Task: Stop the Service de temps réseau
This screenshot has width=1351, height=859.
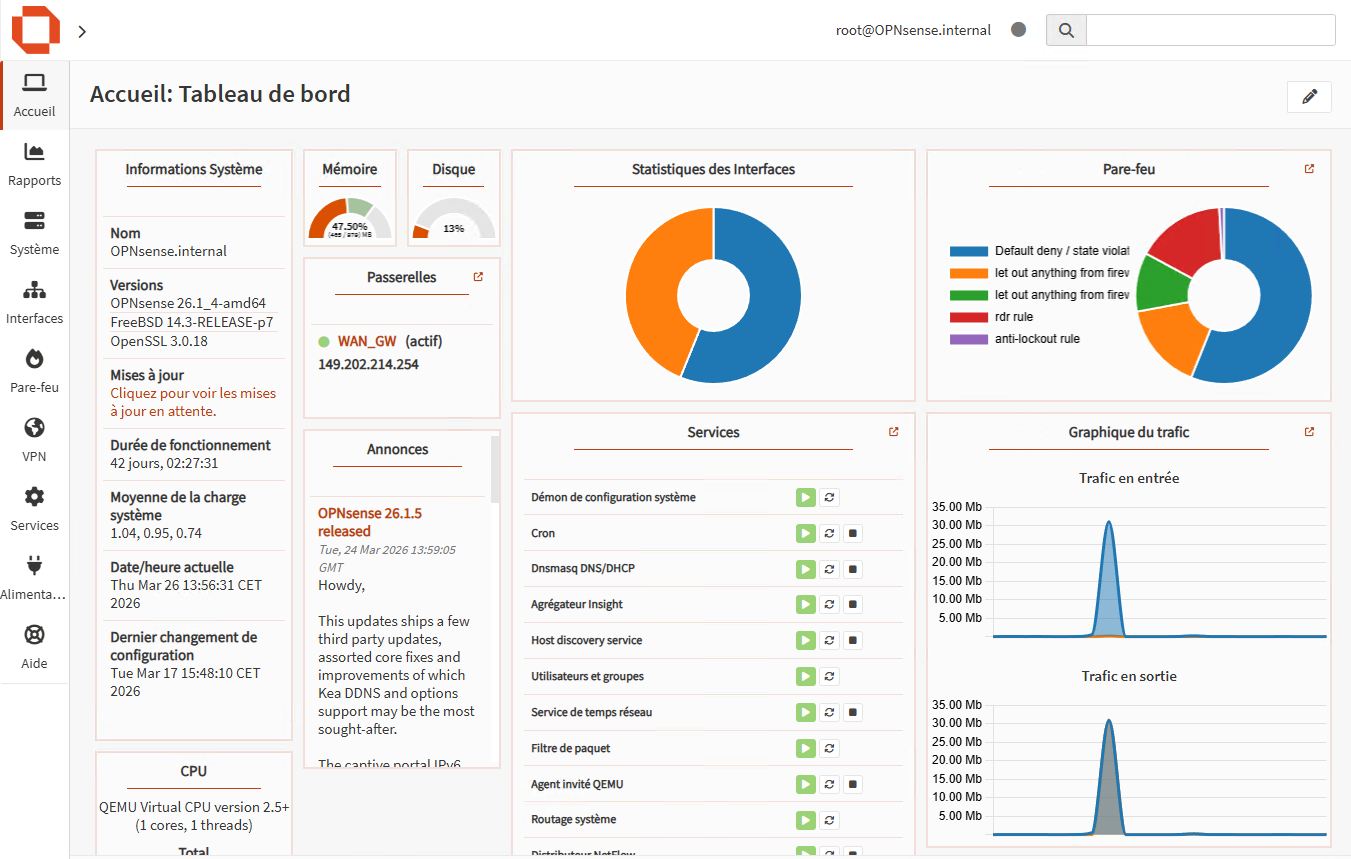Action: [x=853, y=712]
